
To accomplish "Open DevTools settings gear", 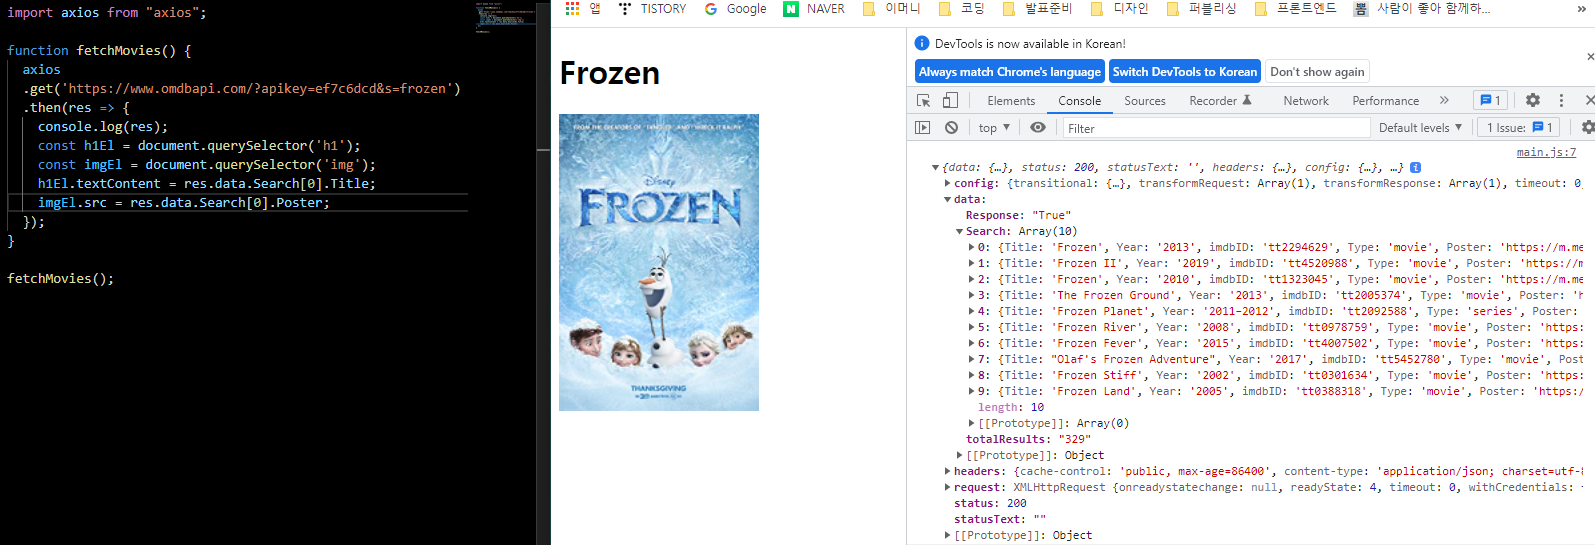I will 1533,100.
